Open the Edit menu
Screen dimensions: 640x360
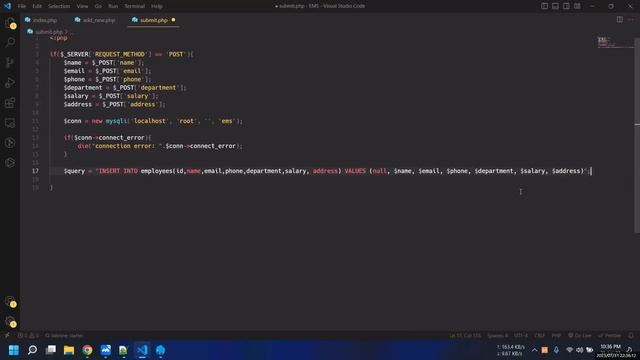click(x=37, y=6)
